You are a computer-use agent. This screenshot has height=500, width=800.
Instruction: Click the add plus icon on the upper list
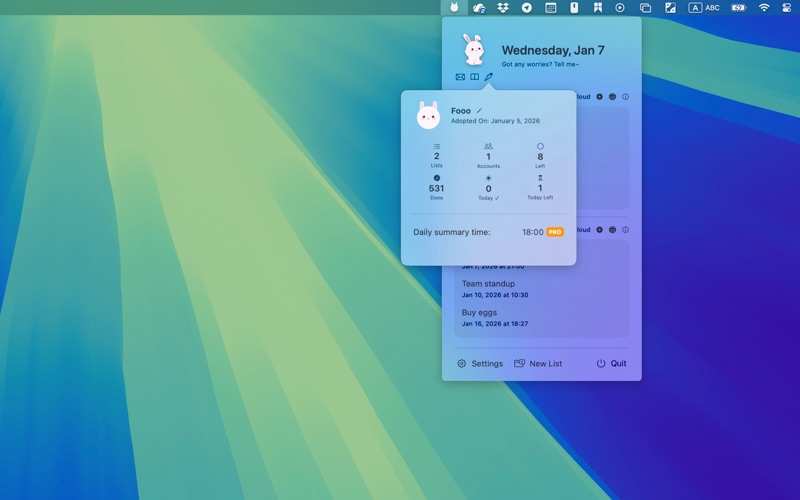[600, 97]
